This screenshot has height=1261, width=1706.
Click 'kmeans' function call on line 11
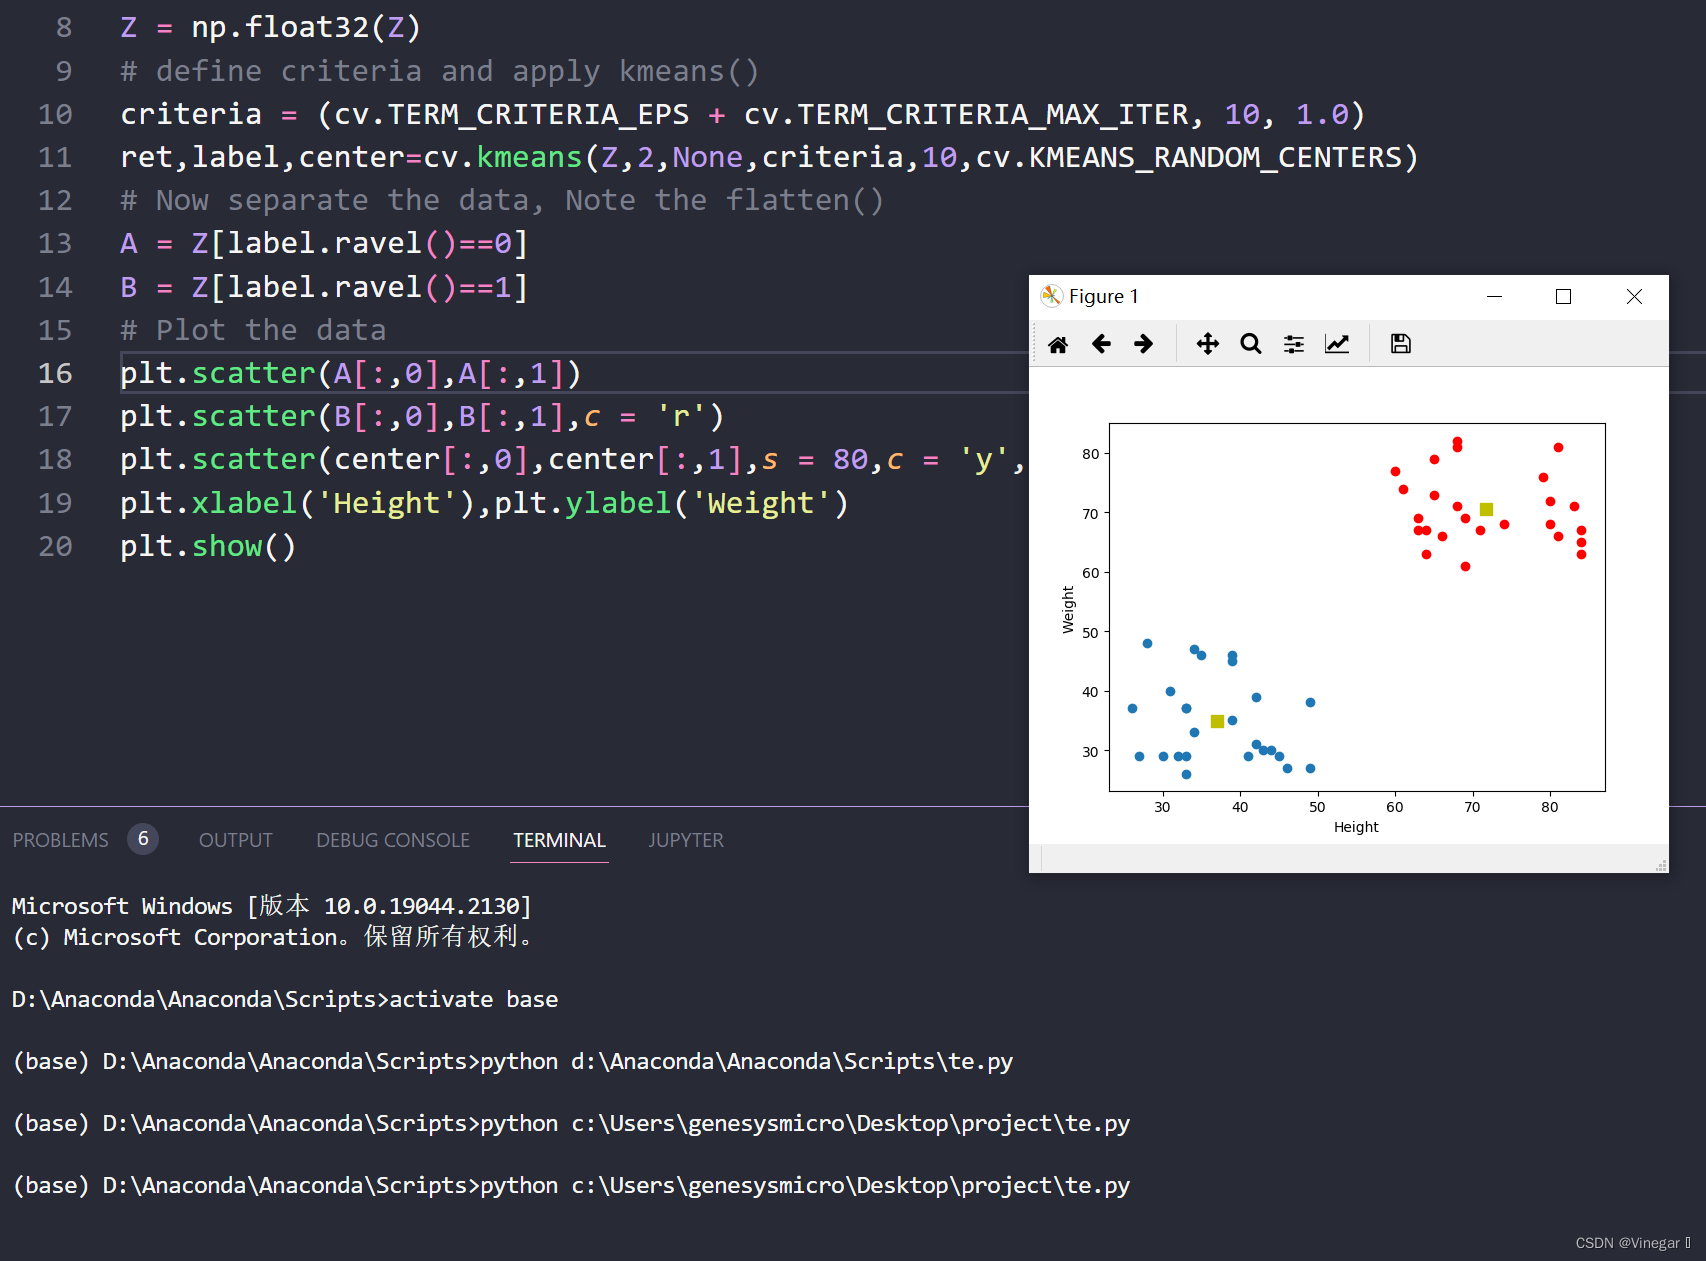point(529,157)
